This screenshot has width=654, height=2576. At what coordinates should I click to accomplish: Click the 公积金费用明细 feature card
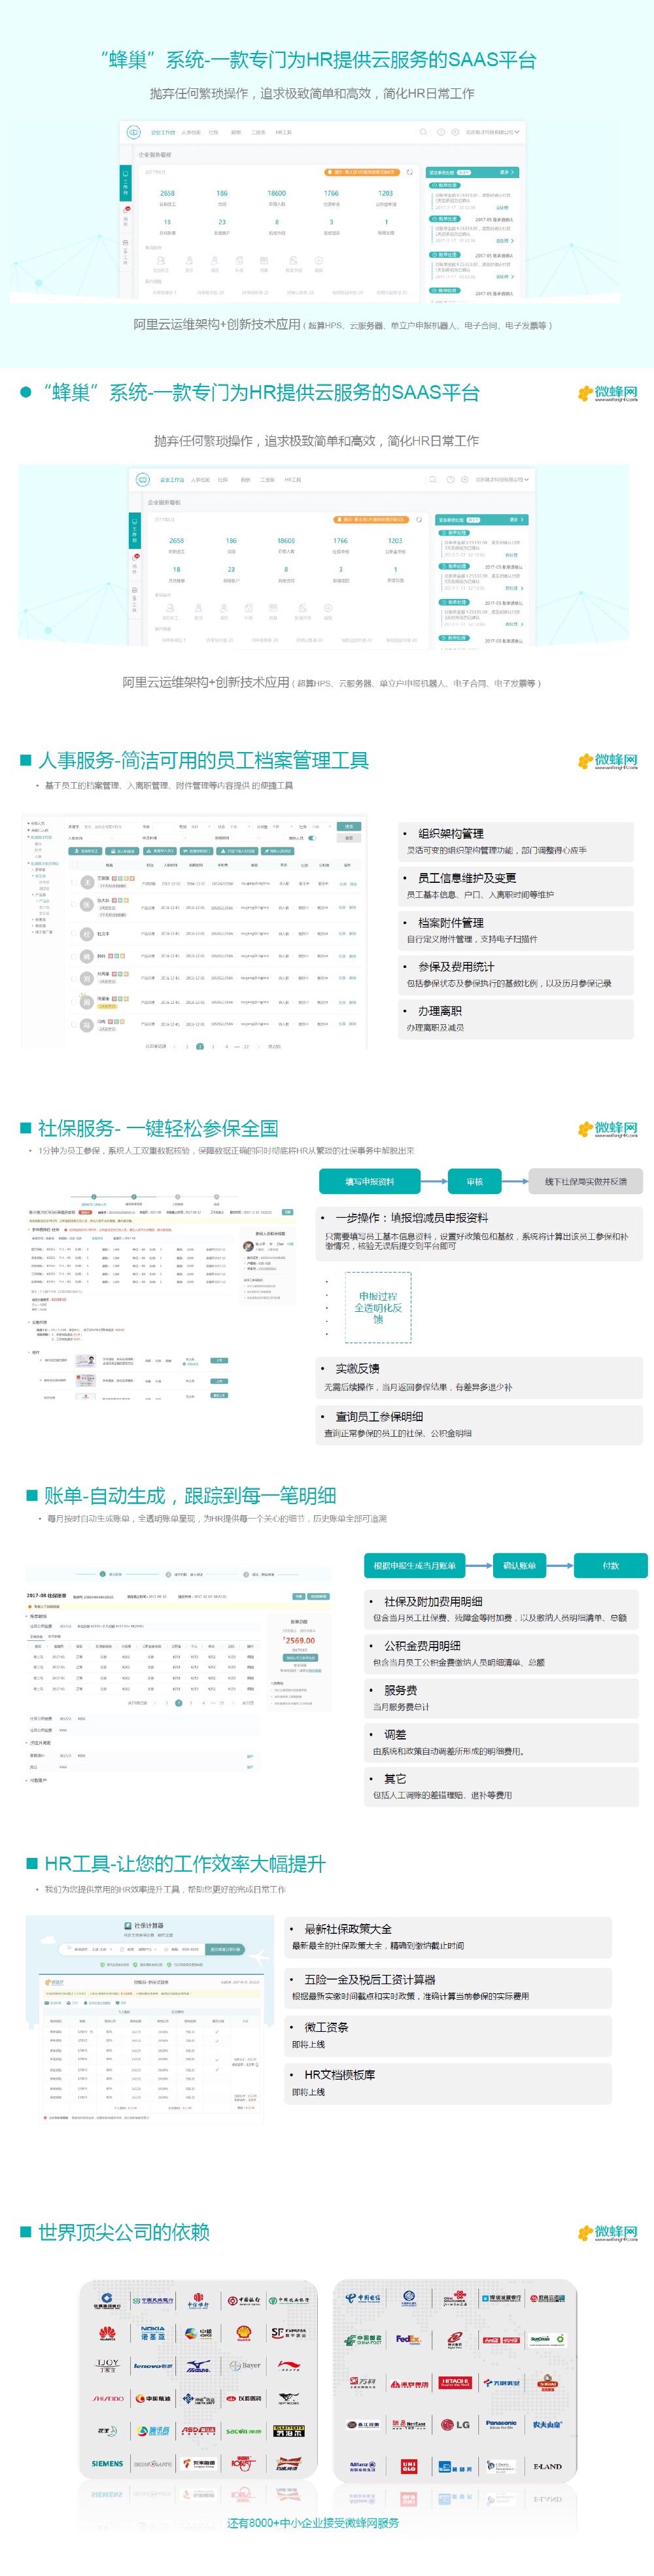(501, 1654)
